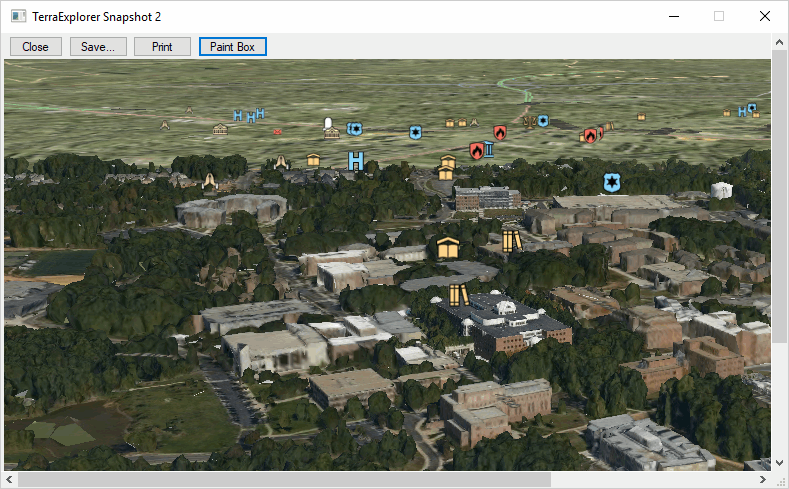Viewport: 789px width, 489px height.
Task: Select the lone fire marker left of scales
Action: click(x=500, y=132)
